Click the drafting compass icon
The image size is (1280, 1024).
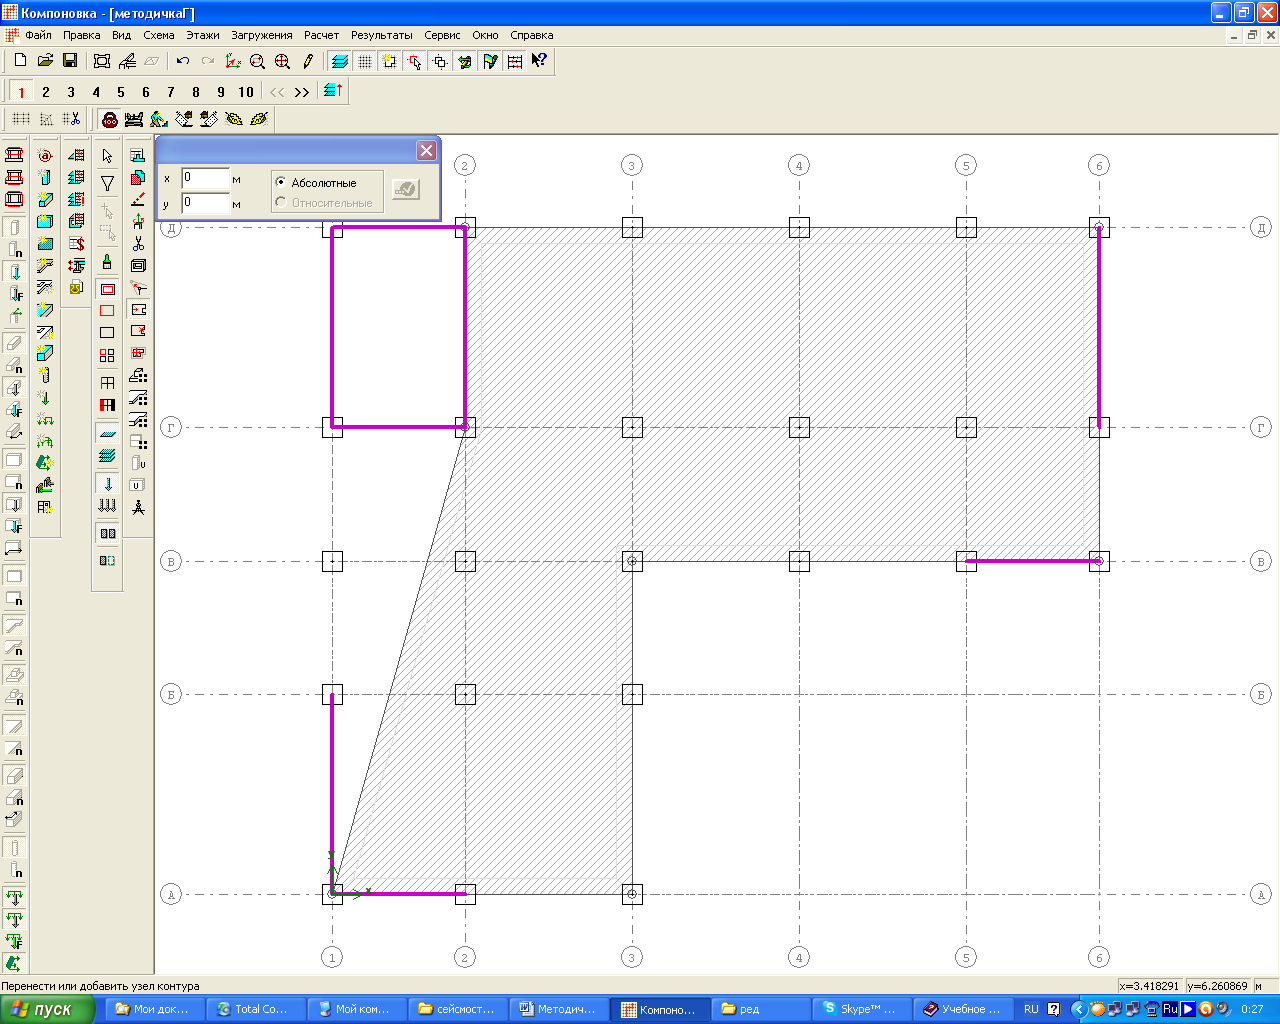(138, 507)
